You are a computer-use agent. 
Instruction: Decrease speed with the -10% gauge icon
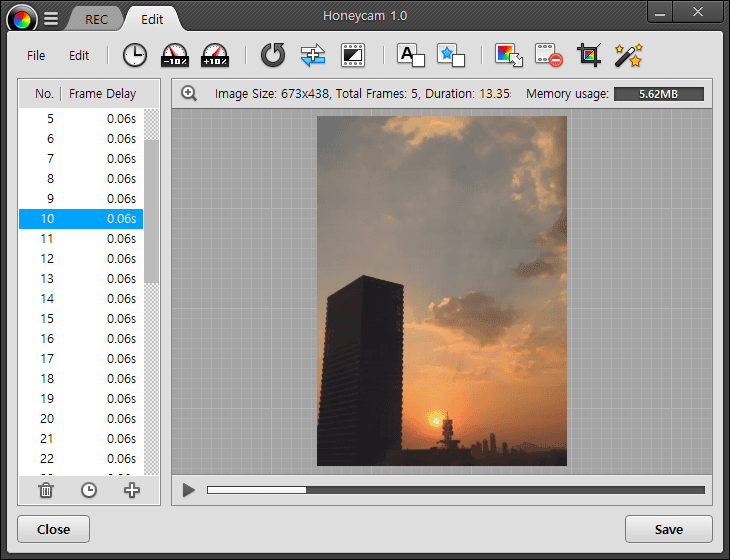(175, 55)
